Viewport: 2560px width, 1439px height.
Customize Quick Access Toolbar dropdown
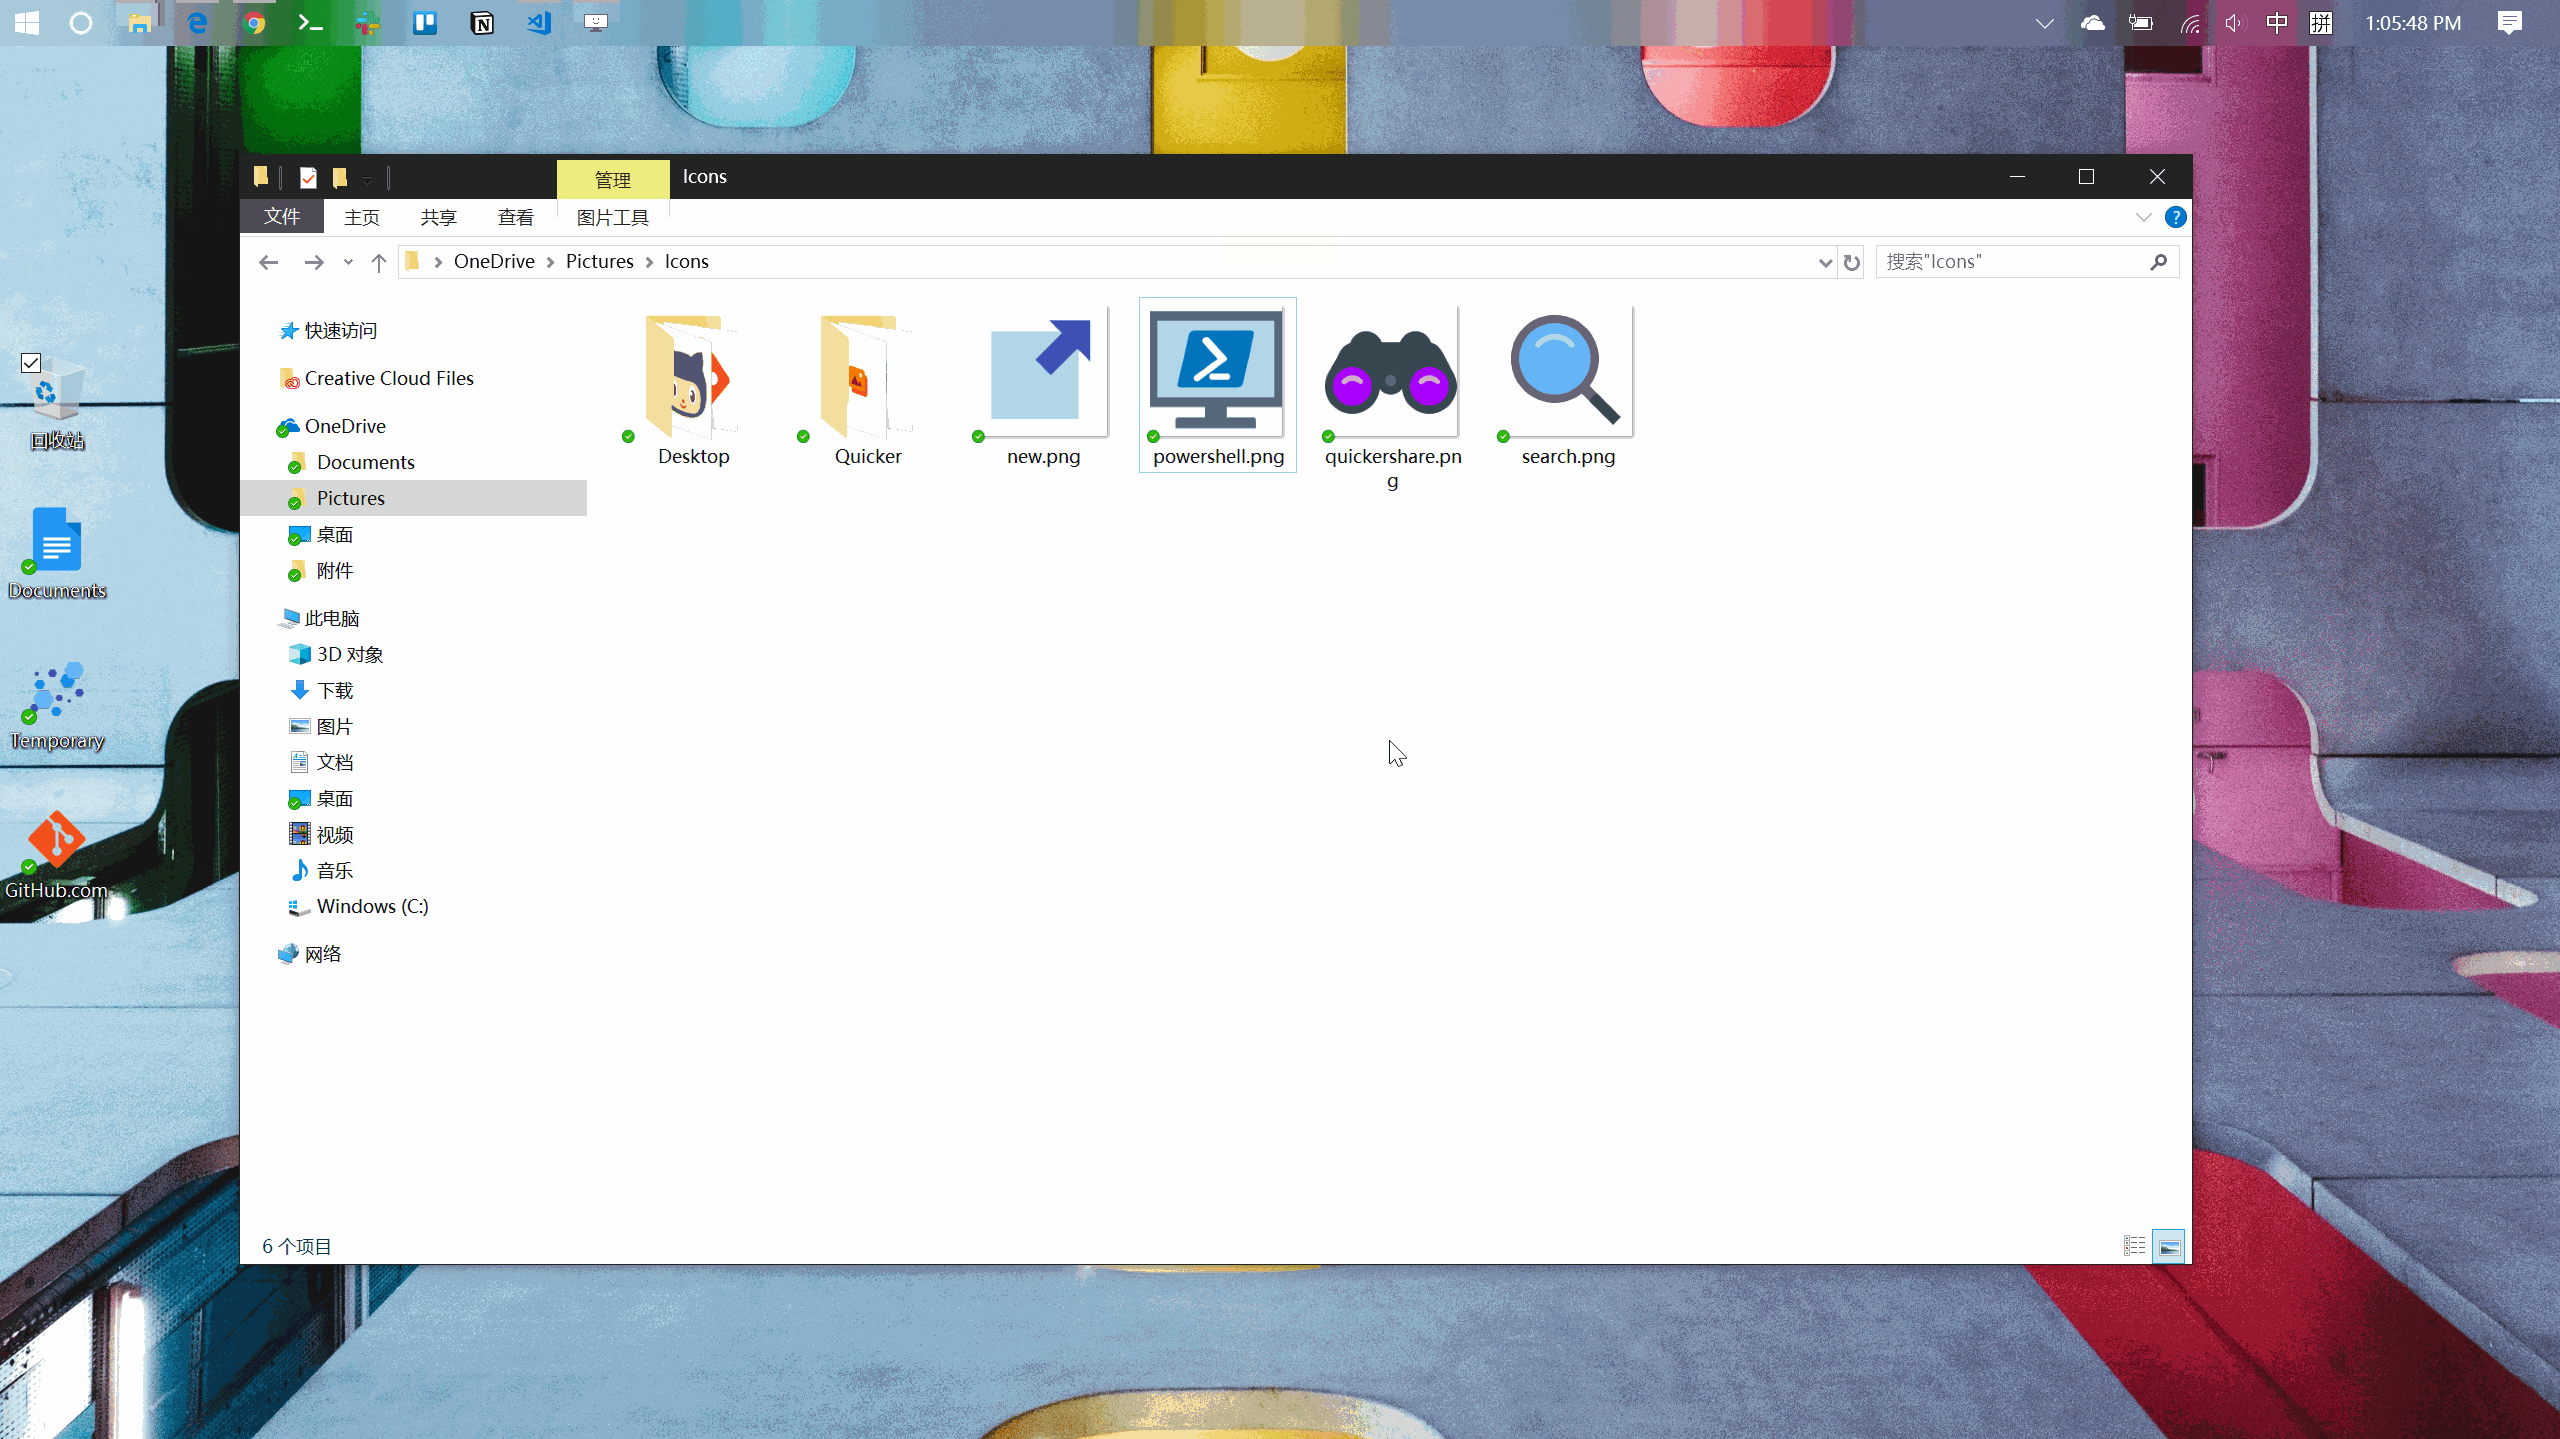367,180
